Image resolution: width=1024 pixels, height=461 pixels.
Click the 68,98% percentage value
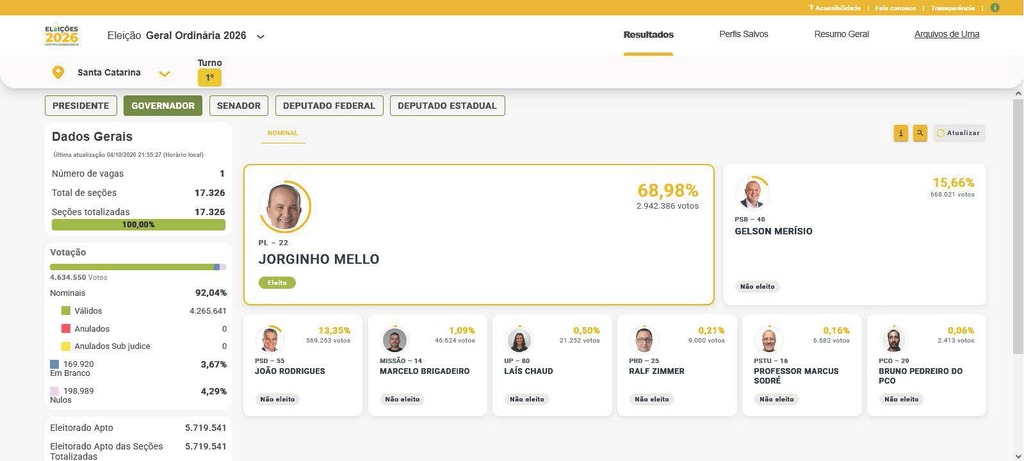tap(667, 191)
